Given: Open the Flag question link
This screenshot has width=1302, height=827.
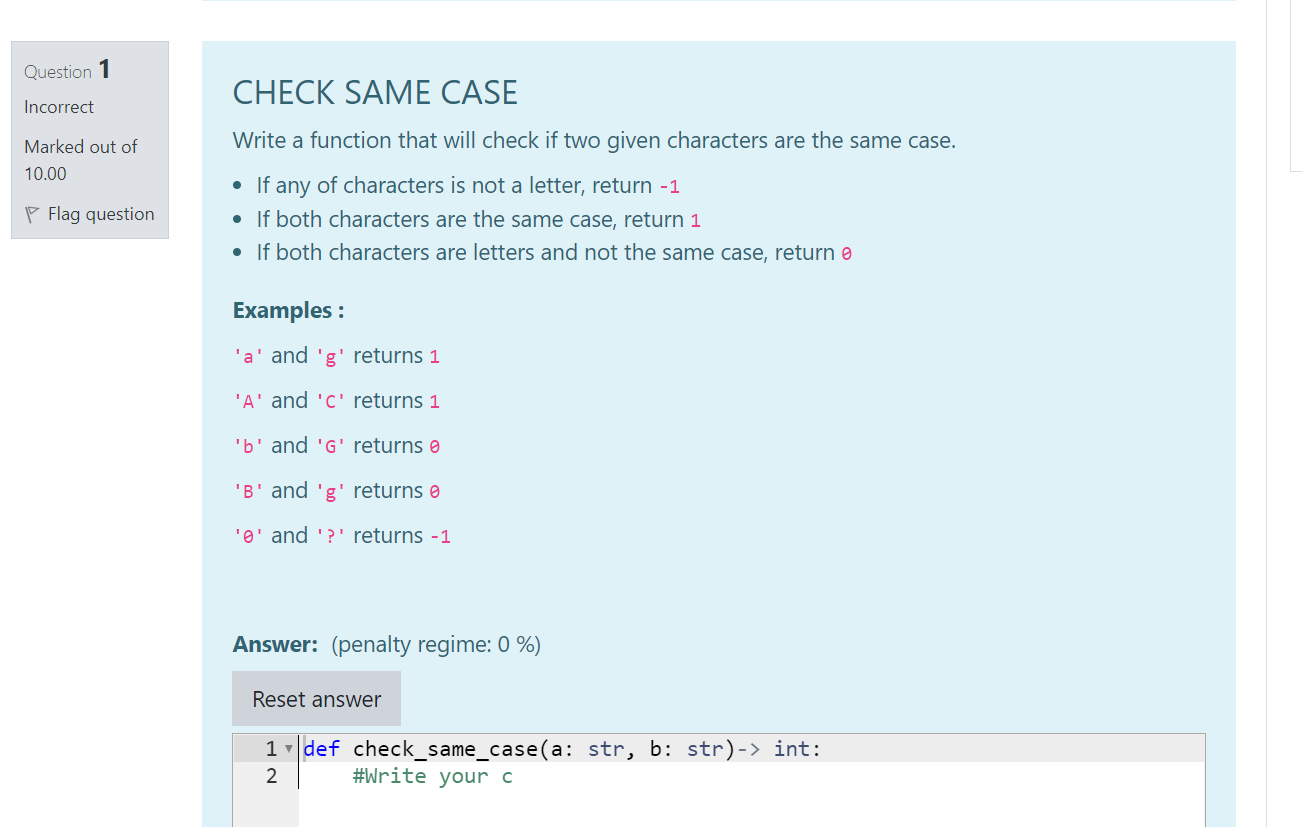Looking at the screenshot, I should point(100,213).
